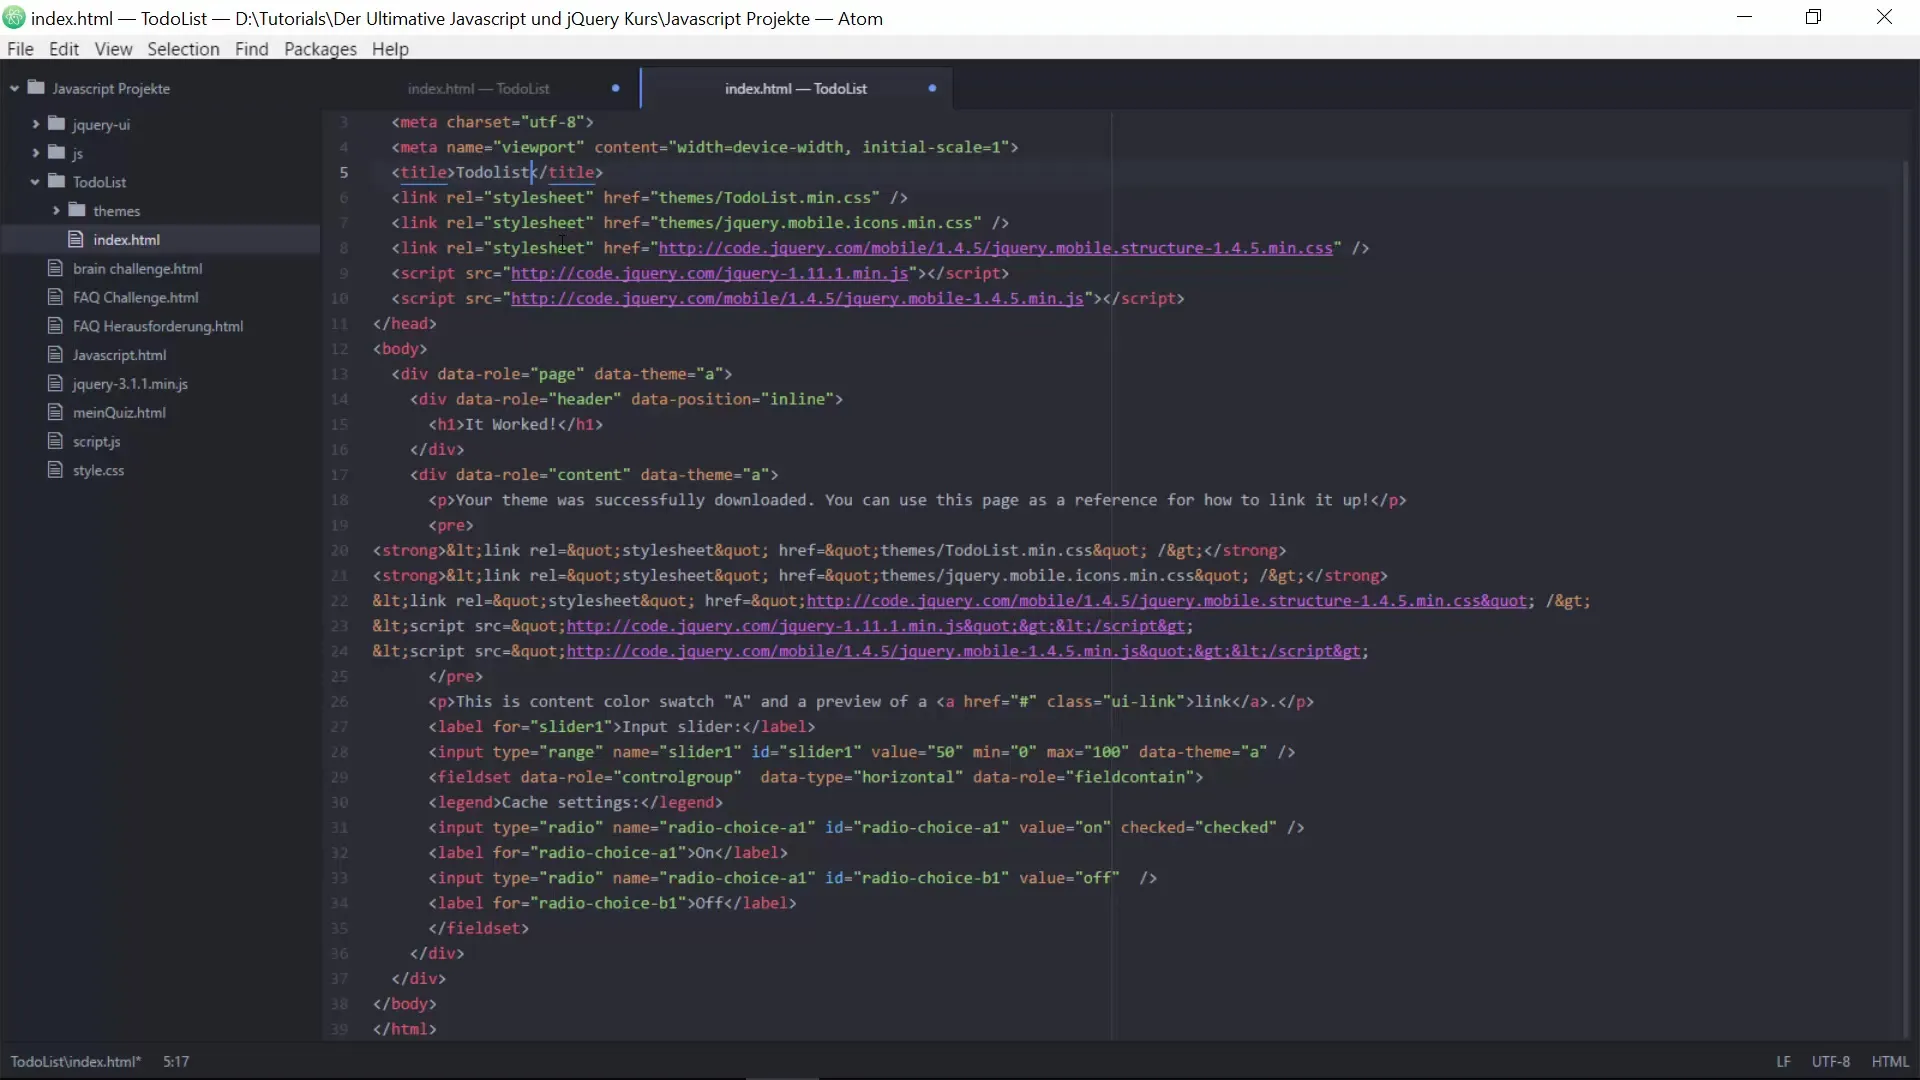The height and width of the screenshot is (1080, 1920).
Task: Open FAQ Challenge.html in the tree
Action: click(135, 297)
